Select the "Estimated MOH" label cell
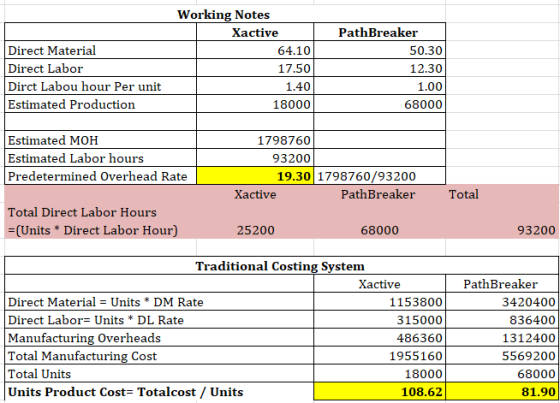This screenshot has width=560, height=403. point(100,140)
